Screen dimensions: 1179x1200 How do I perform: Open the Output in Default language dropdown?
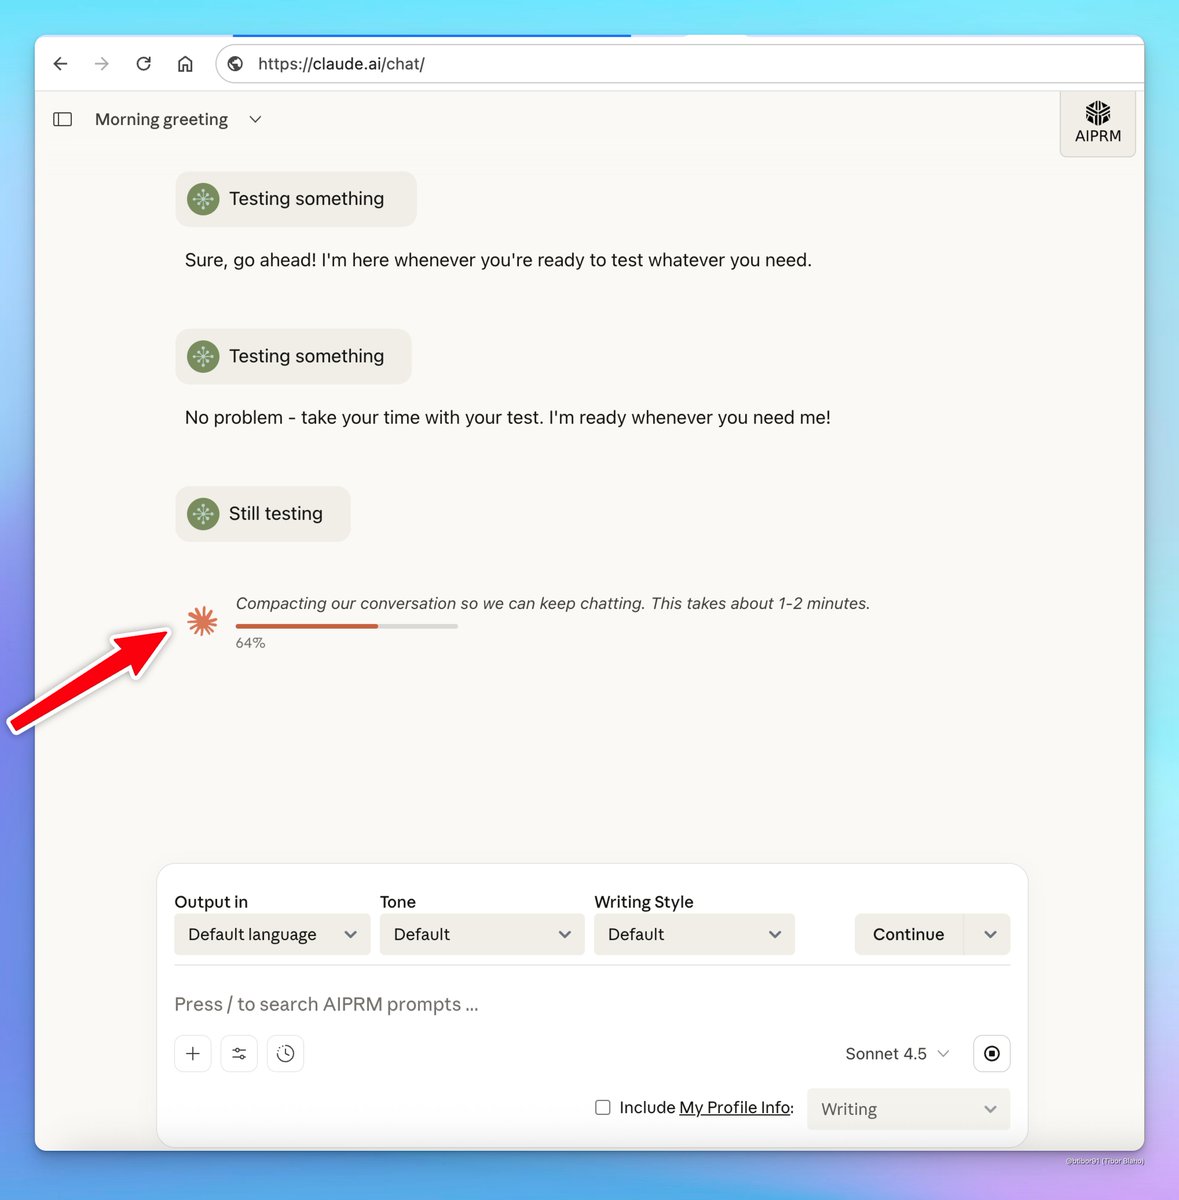(272, 934)
